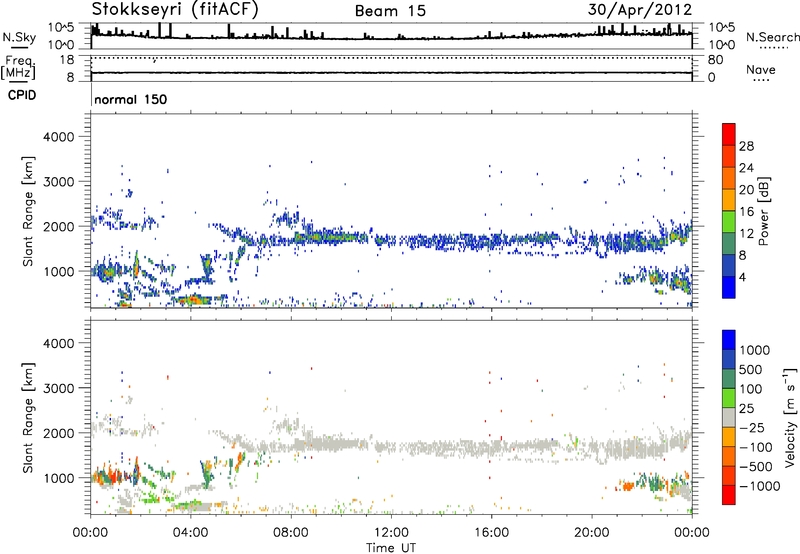800x554 pixels.
Task: Click the 'Power [dB]' colorbar title
Action: 763,211
